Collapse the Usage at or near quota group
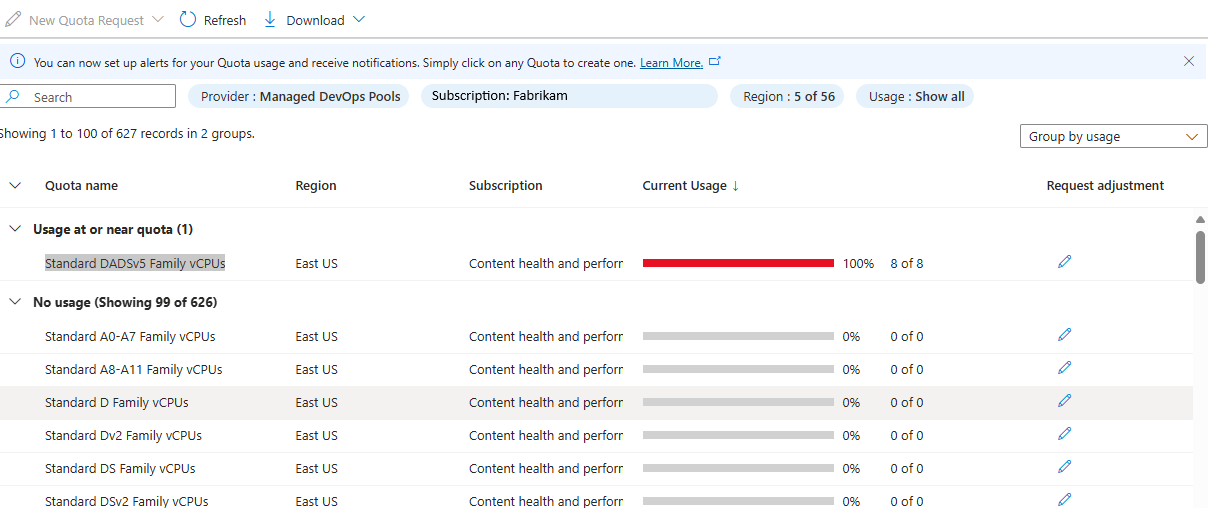Viewport: 1212px width, 508px height. point(14,229)
